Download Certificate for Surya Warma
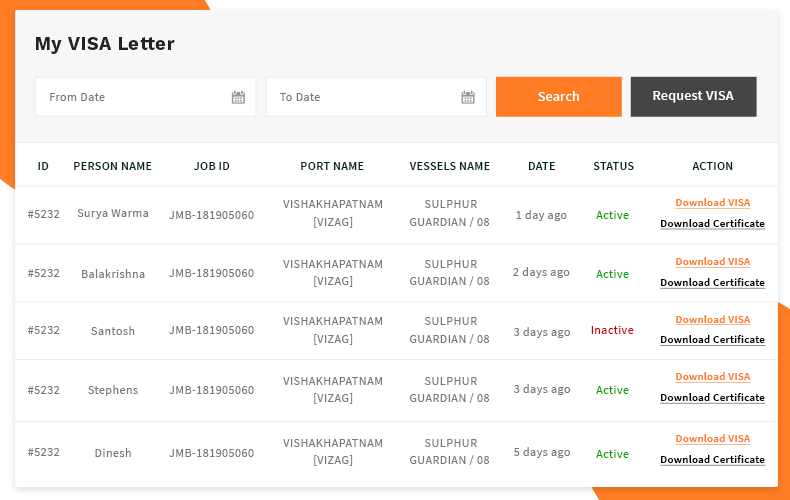Viewport: 790px width, 500px height. [712, 224]
